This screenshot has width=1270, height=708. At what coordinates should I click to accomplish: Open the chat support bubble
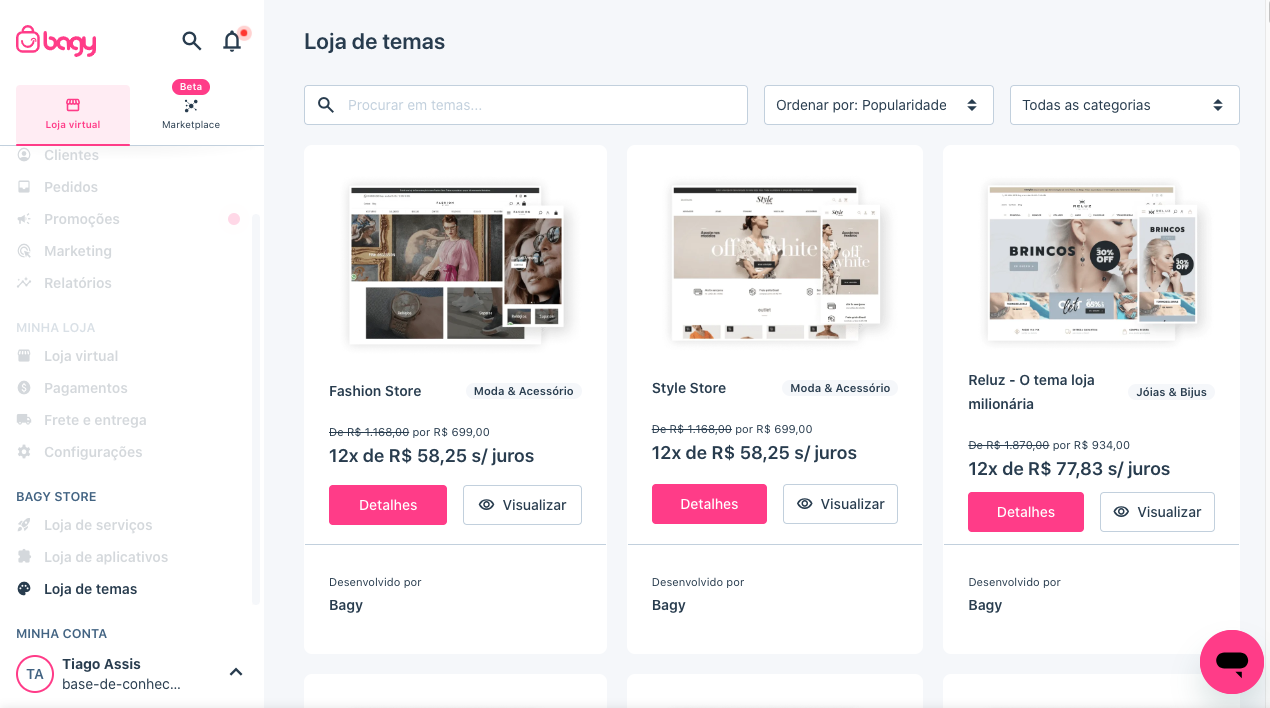pos(1231,661)
